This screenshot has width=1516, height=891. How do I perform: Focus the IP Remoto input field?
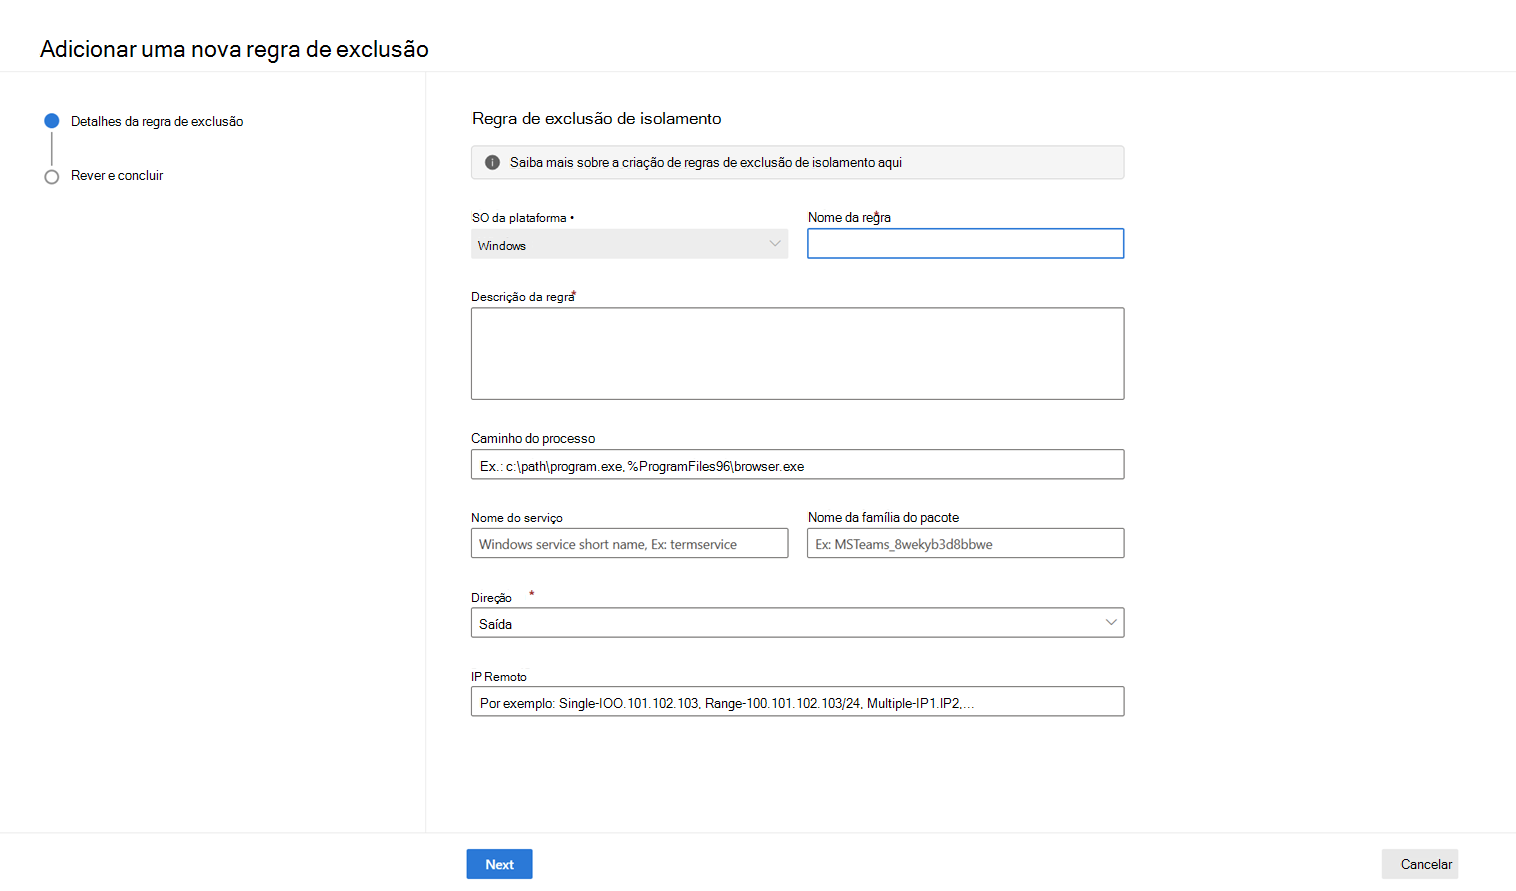point(797,702)
